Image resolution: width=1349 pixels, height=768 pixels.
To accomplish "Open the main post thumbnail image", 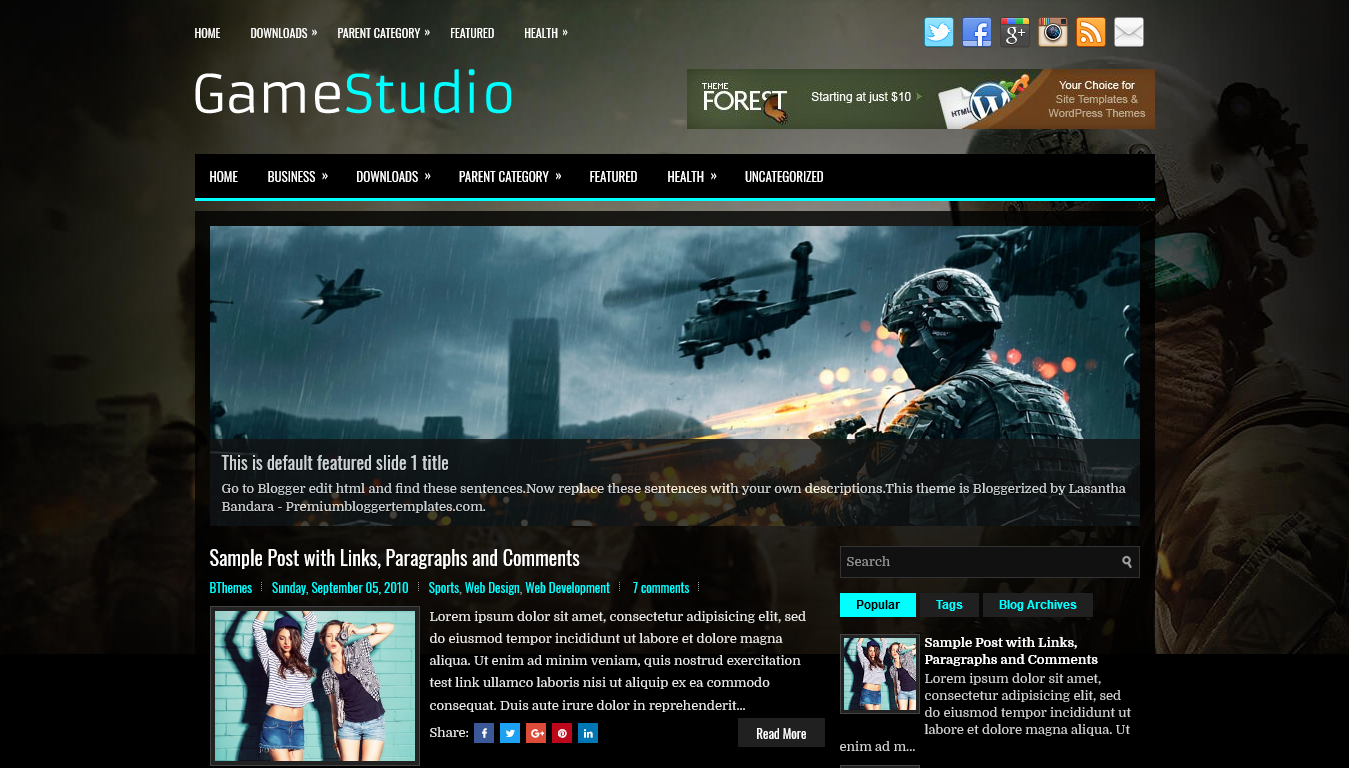I will click(315, 686).
